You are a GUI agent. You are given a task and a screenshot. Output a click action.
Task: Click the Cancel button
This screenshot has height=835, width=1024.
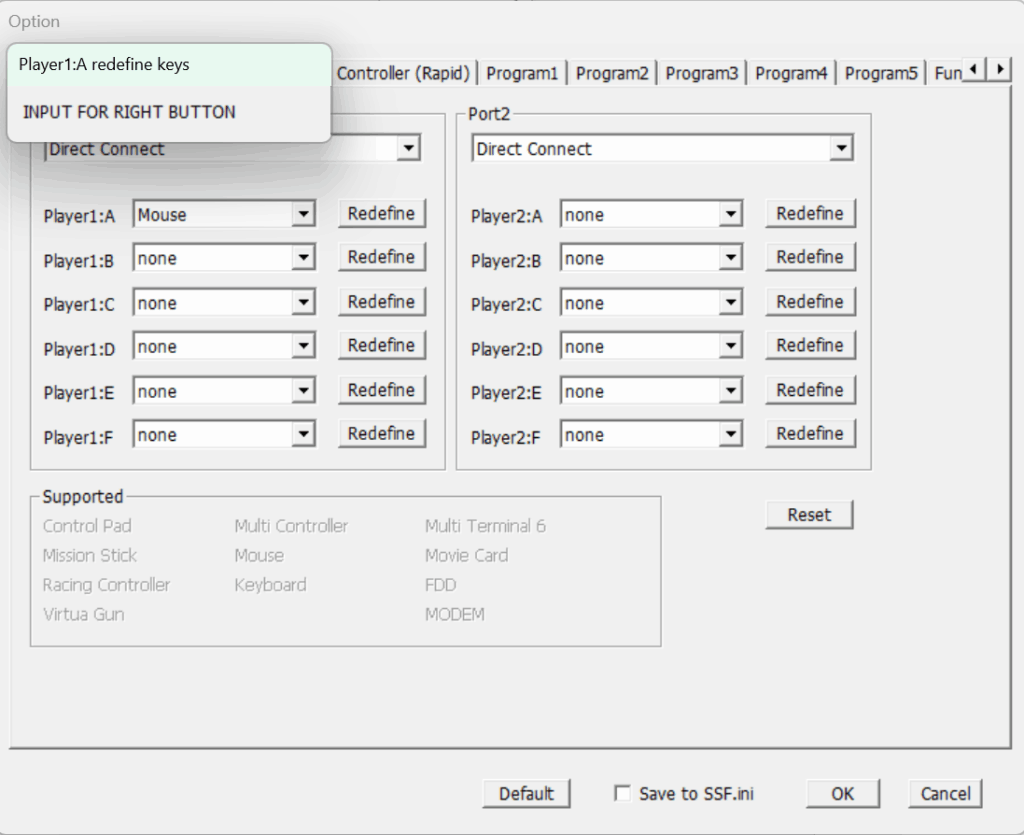coord(945,794)
